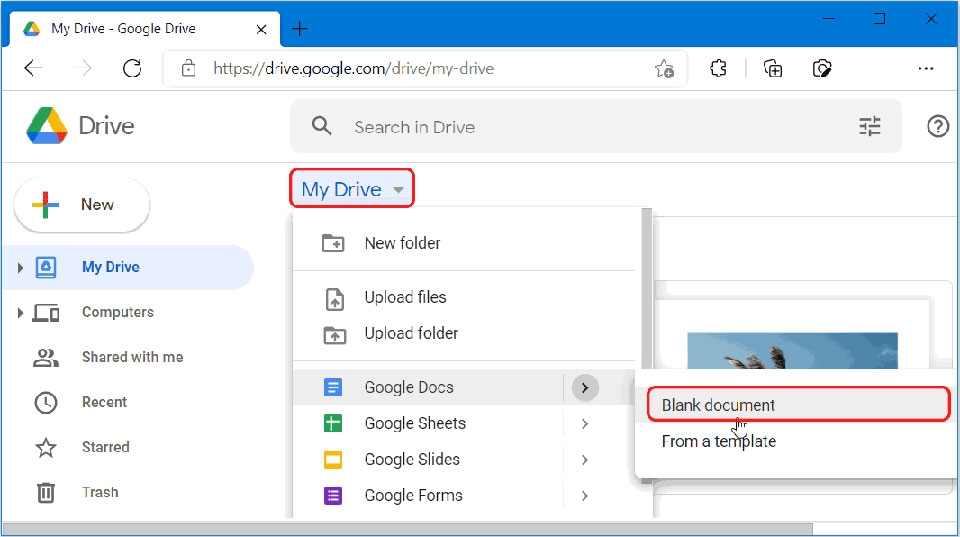
Task: Open Trash section
Action: 100,492
